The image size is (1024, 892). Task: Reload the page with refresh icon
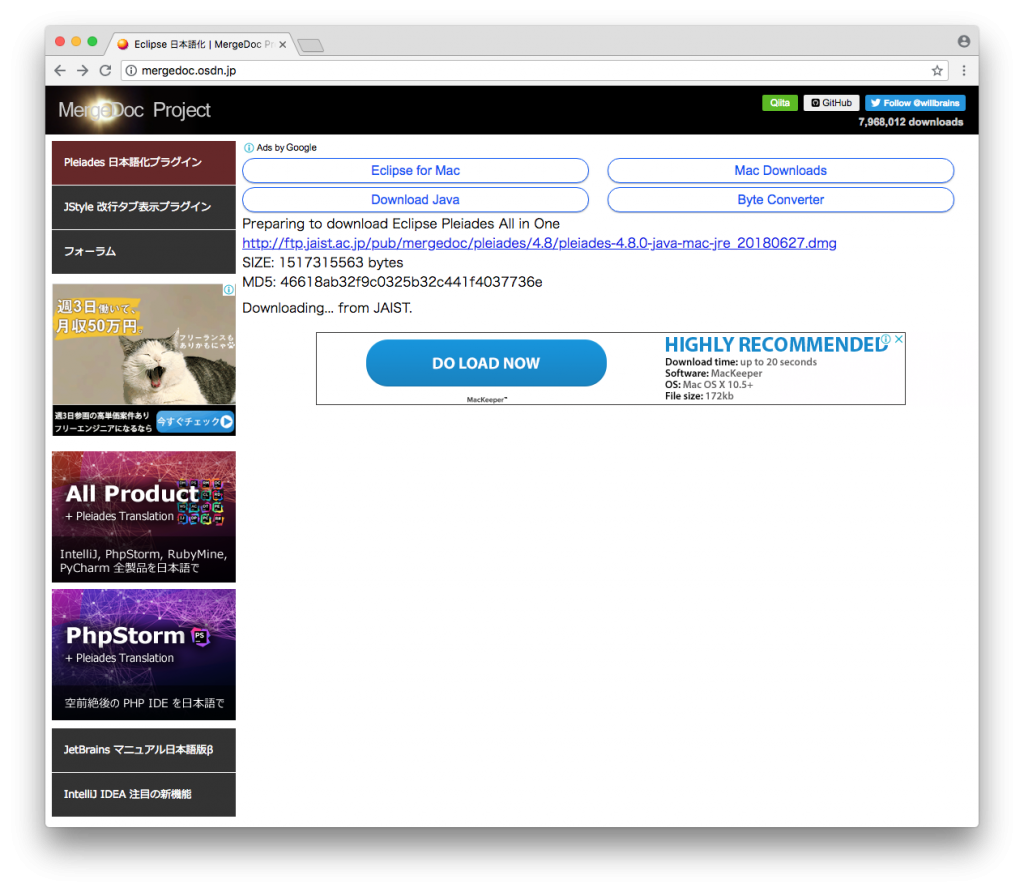point(105,71)
